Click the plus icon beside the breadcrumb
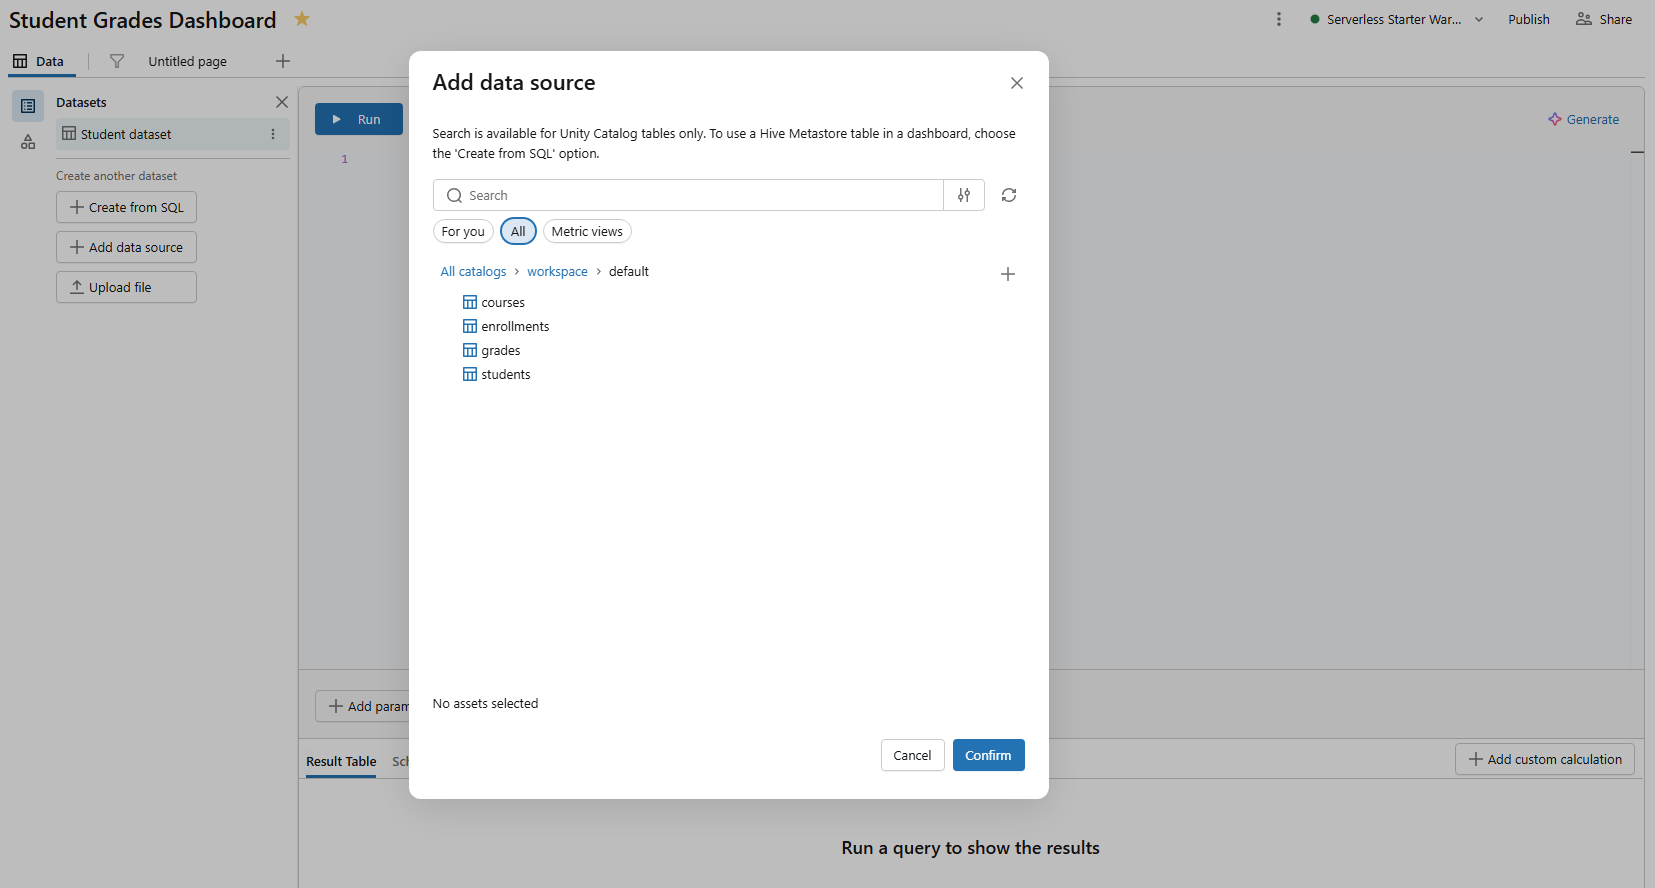Image resolution: width=1655 pixels, height=888 pixels. 1008,274
